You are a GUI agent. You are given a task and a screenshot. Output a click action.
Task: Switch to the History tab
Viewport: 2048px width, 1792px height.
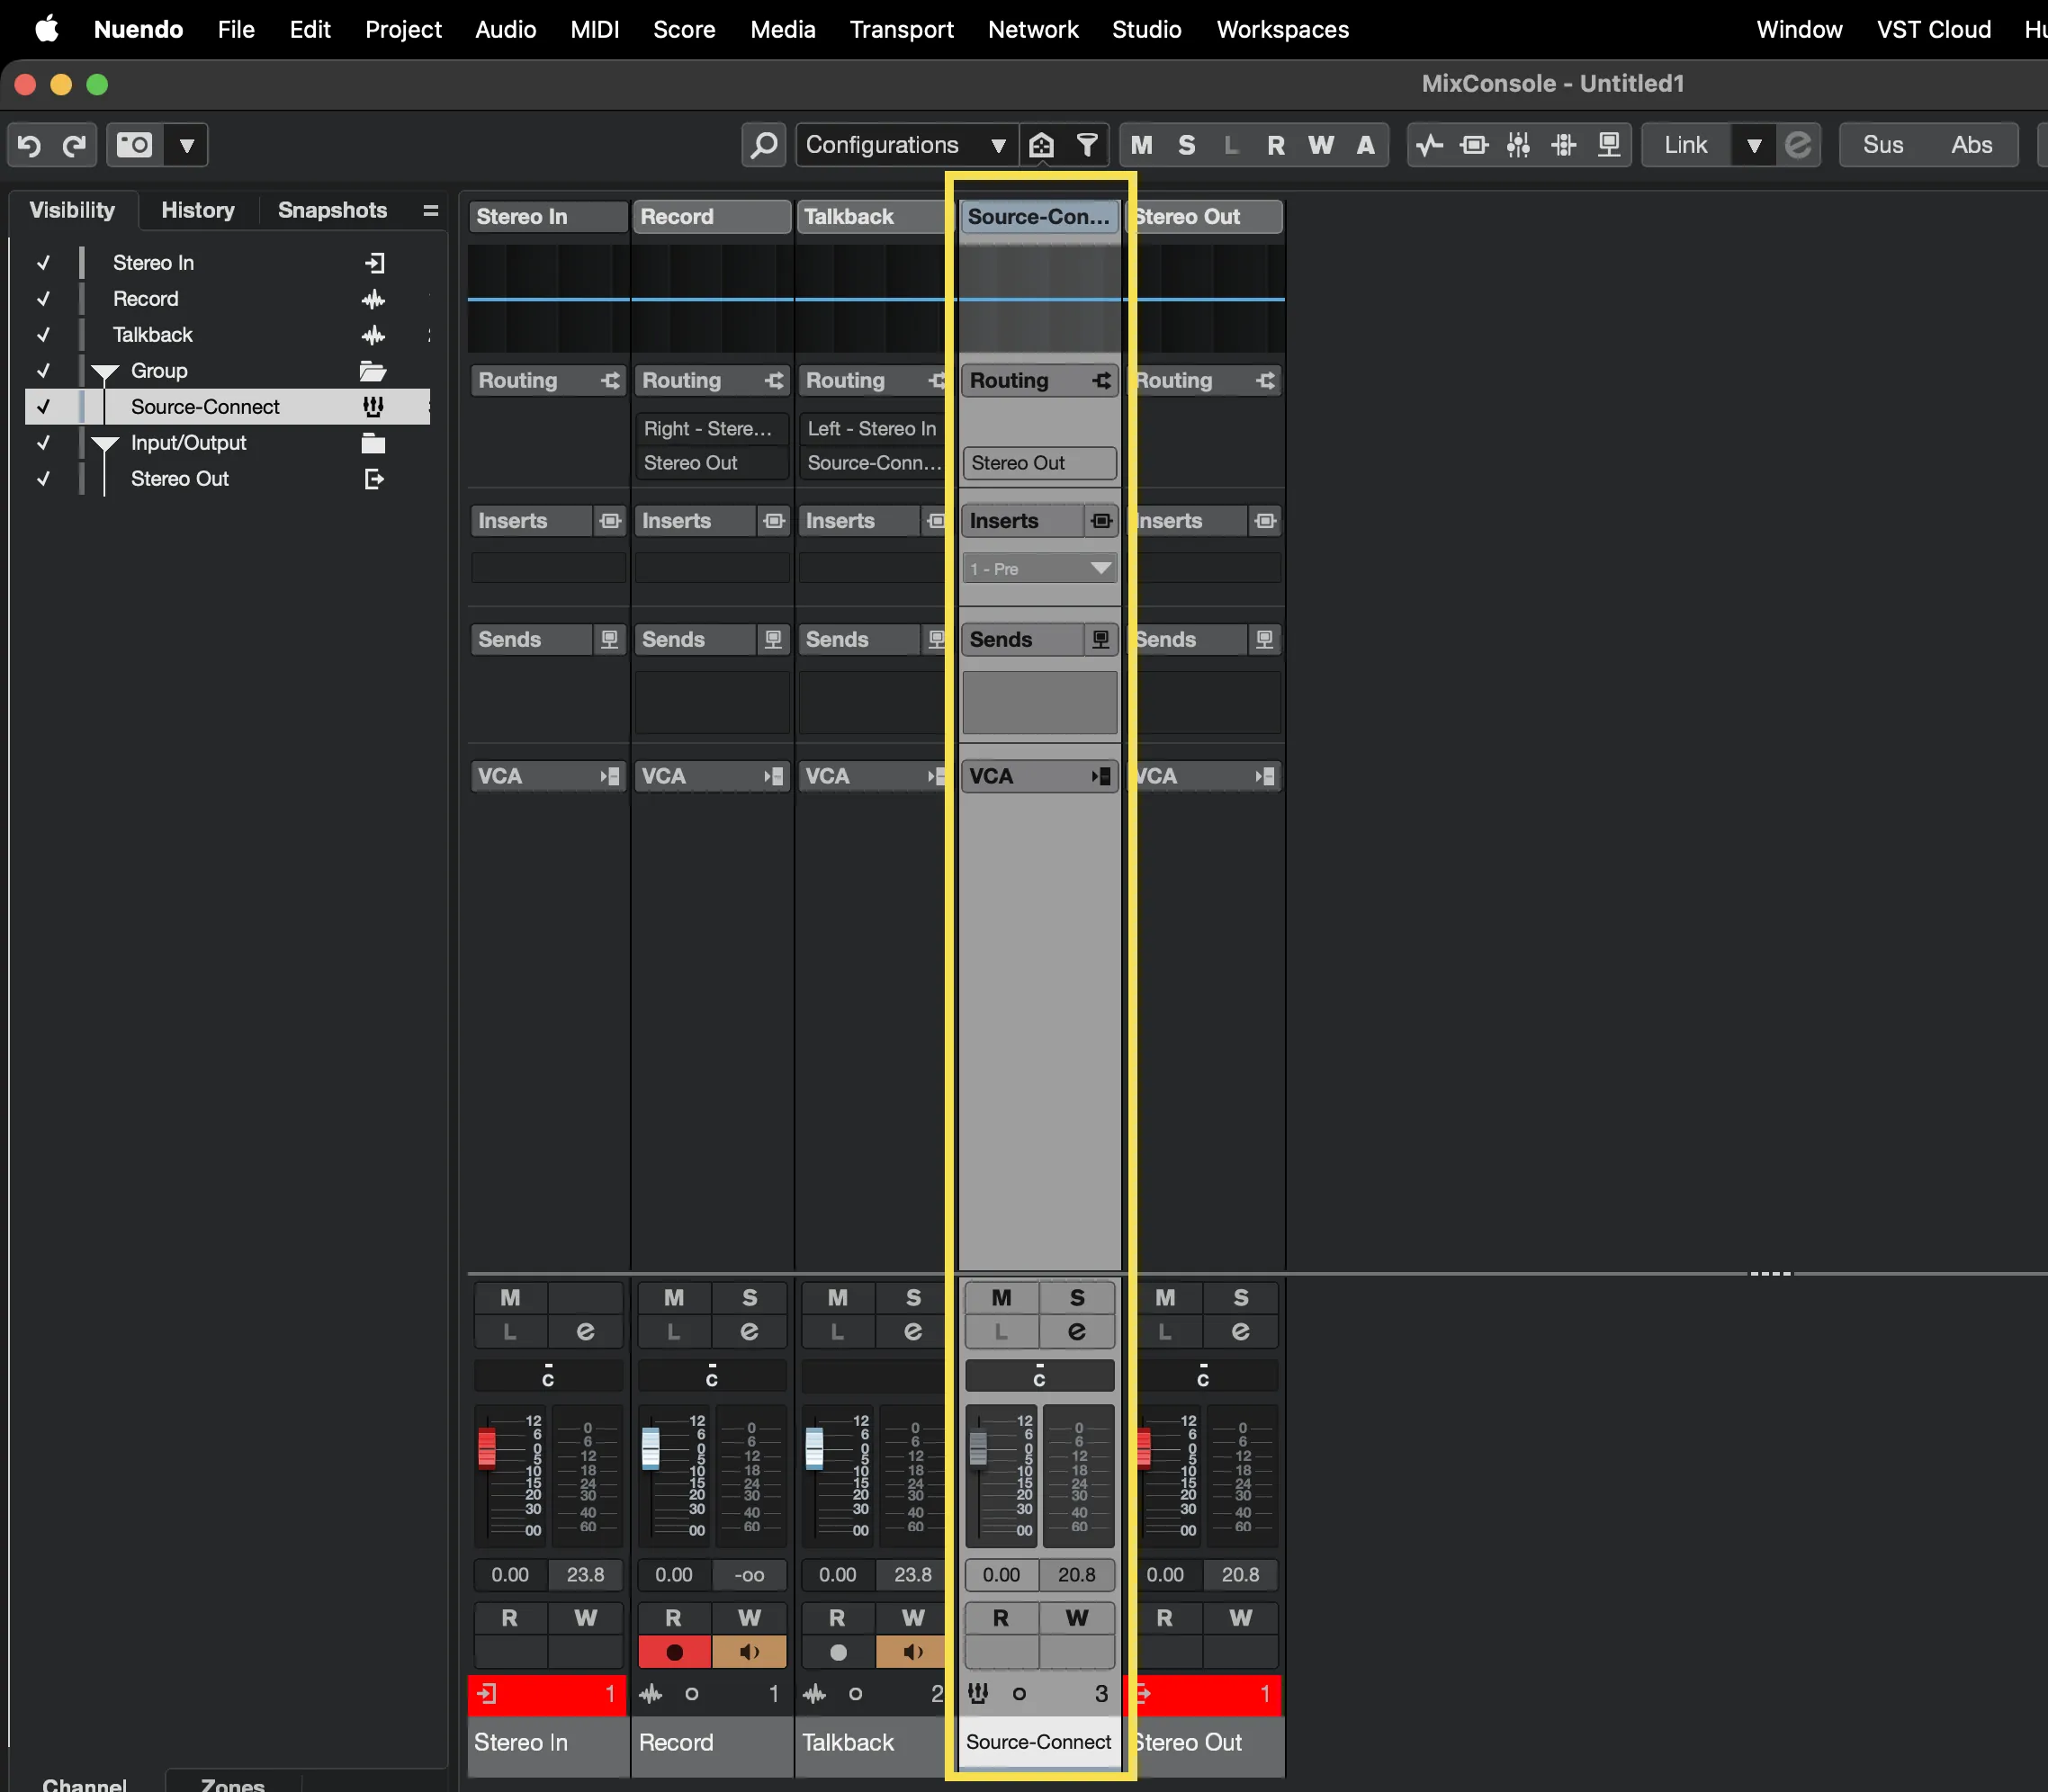[198, 211]
